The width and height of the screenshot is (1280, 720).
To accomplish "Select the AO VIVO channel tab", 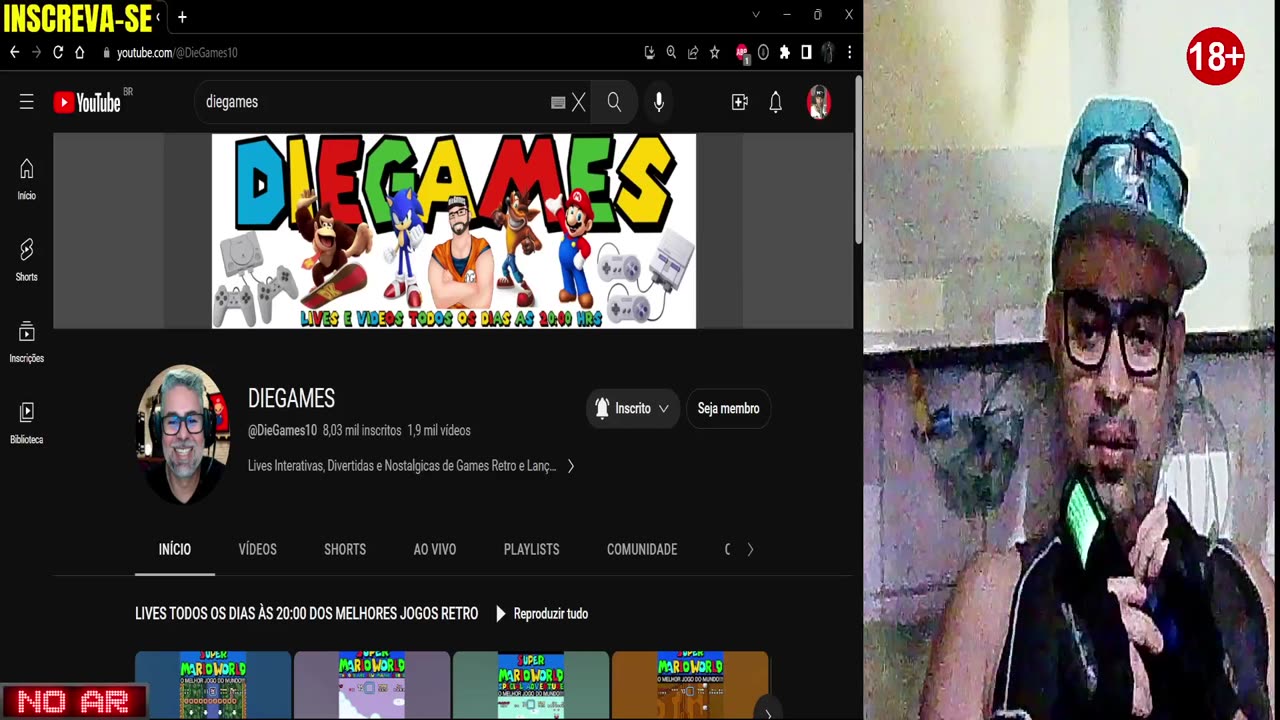I will (x=435, y=549).
